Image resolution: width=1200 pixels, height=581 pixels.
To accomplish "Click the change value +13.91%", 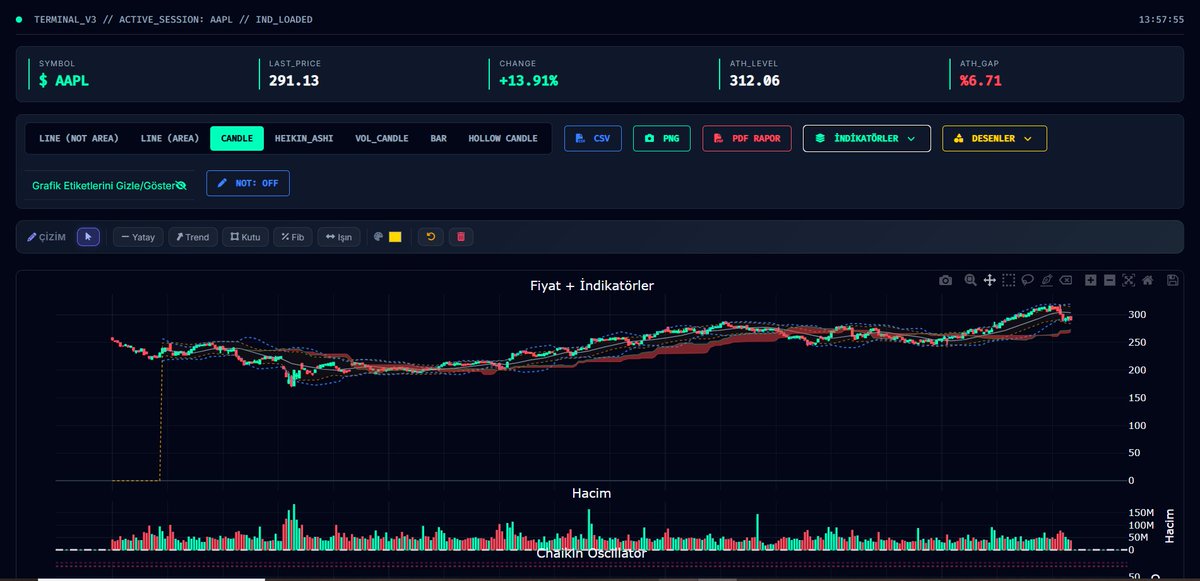I will pyautogui.click(x=529, y=81).
